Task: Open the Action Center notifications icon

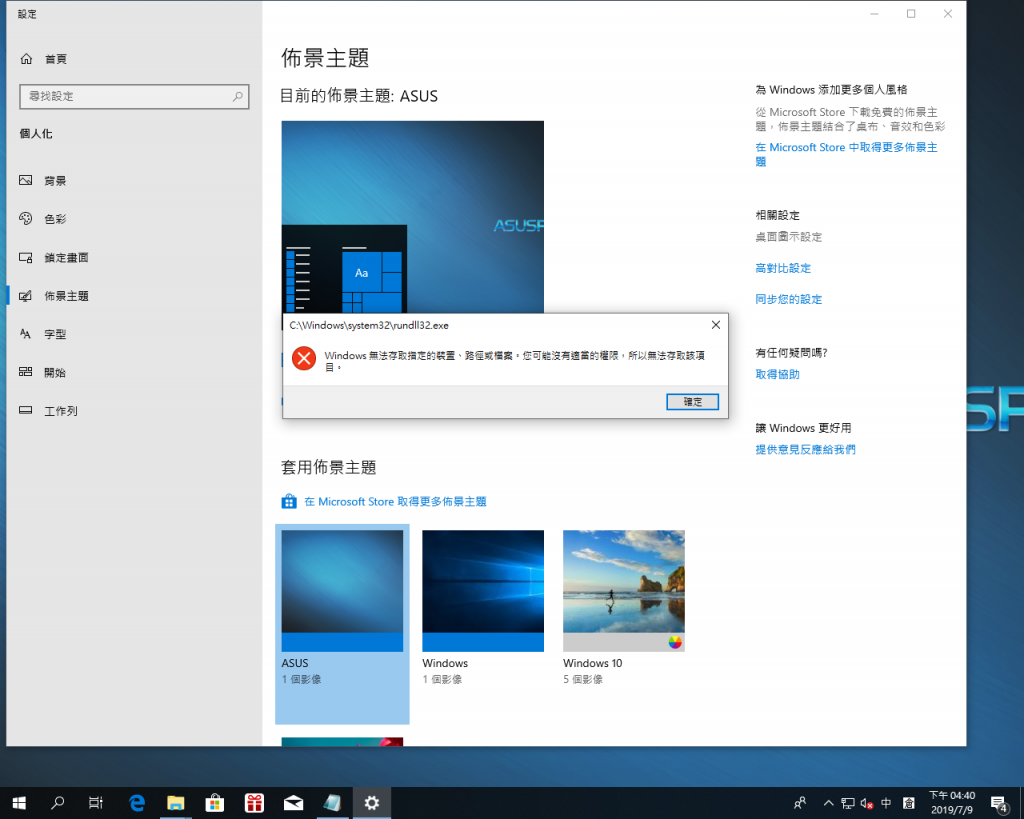Action: [999, 803]
